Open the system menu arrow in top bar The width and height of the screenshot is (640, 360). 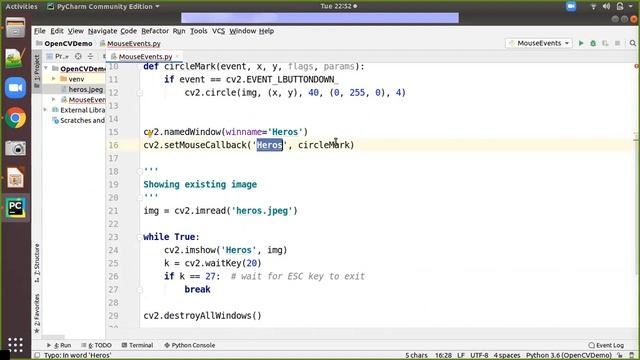pos(632,6)
